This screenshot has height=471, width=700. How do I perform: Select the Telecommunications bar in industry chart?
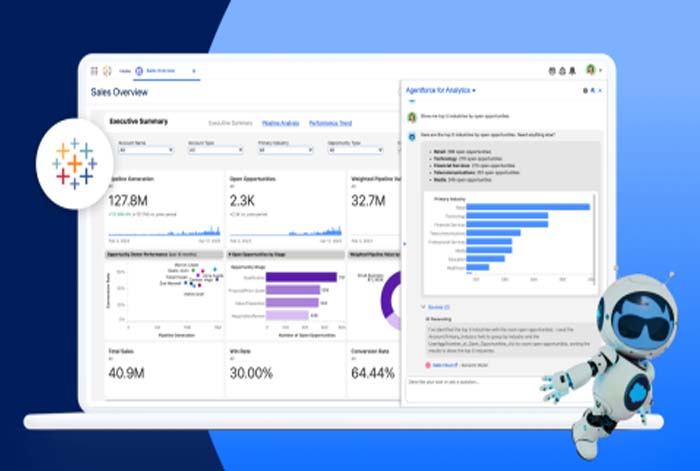click(493, 233)
